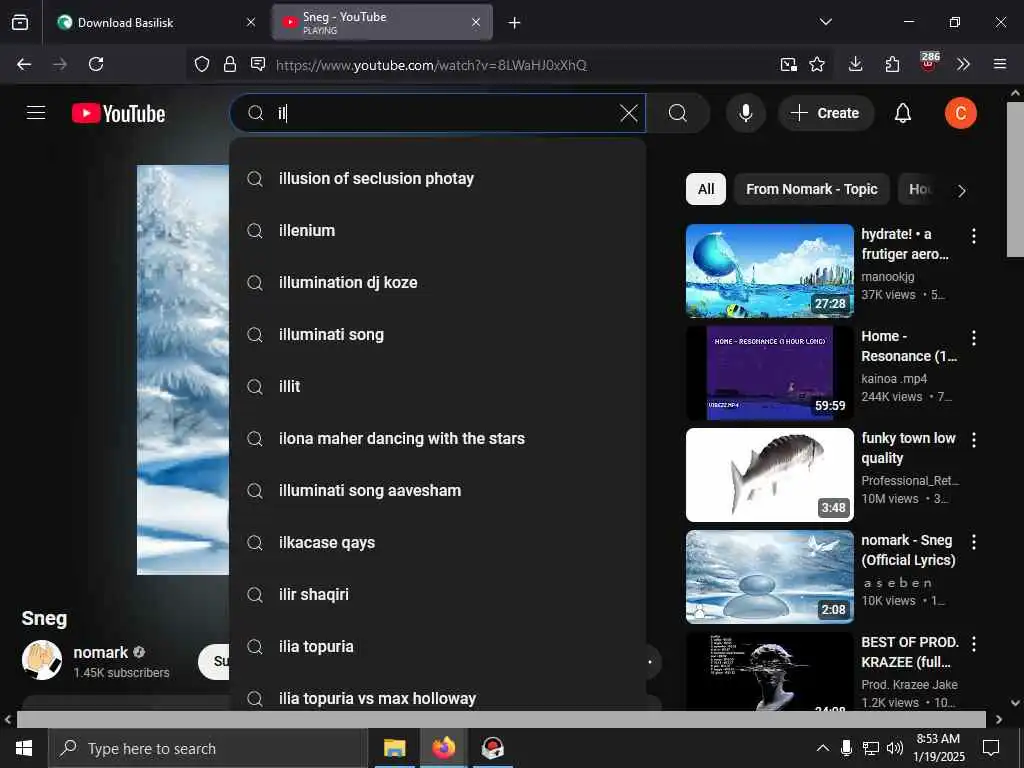Select the All filter chip

[705, 189]
